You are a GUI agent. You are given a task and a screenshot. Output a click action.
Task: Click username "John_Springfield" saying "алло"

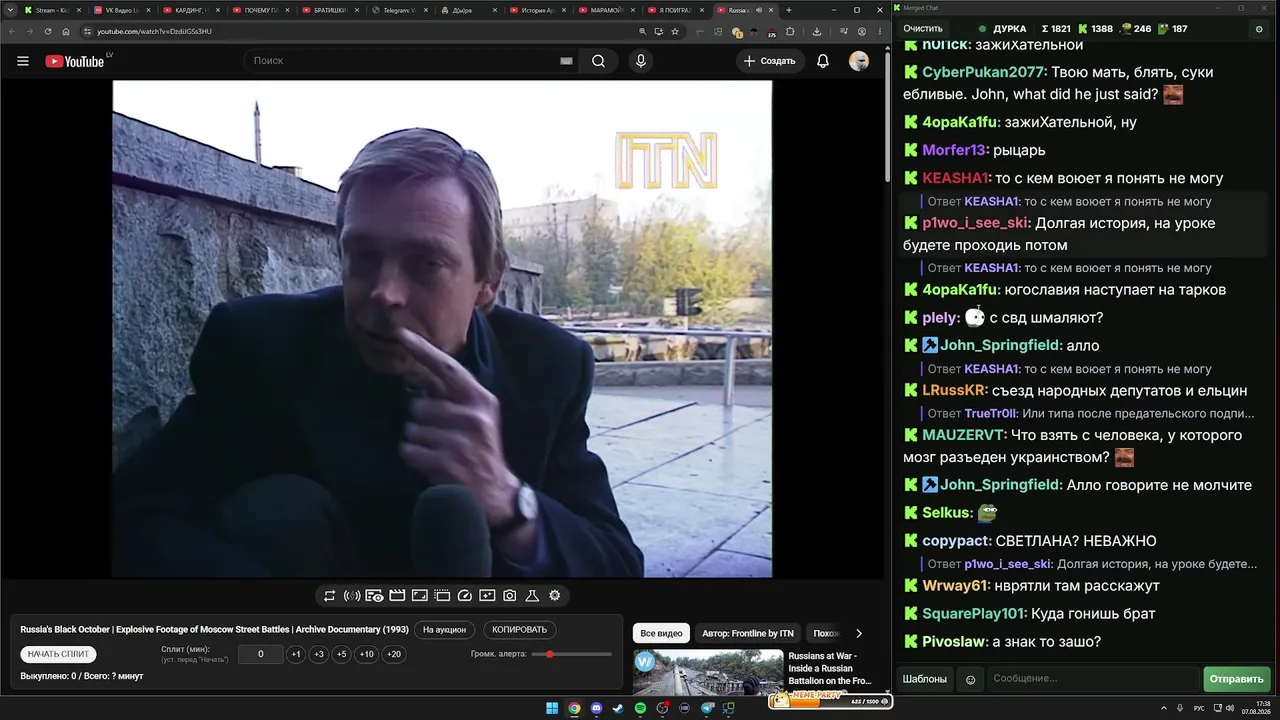[1000, 346]
